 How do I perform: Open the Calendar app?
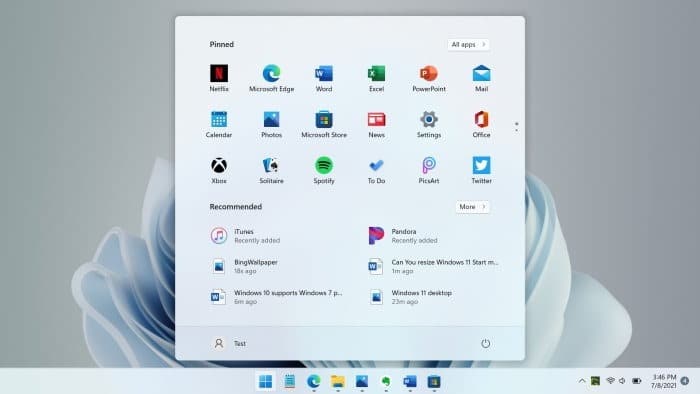219,124
